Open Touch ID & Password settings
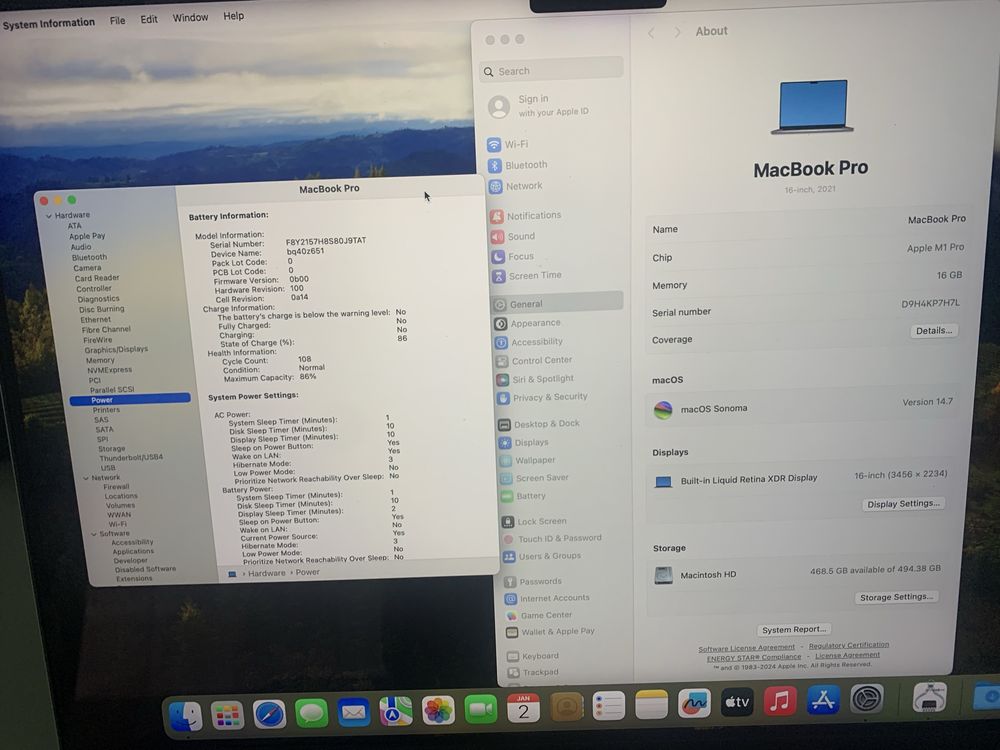This screenshot has width=1000, height=750. pyautogui.click(x=553, y=538)
